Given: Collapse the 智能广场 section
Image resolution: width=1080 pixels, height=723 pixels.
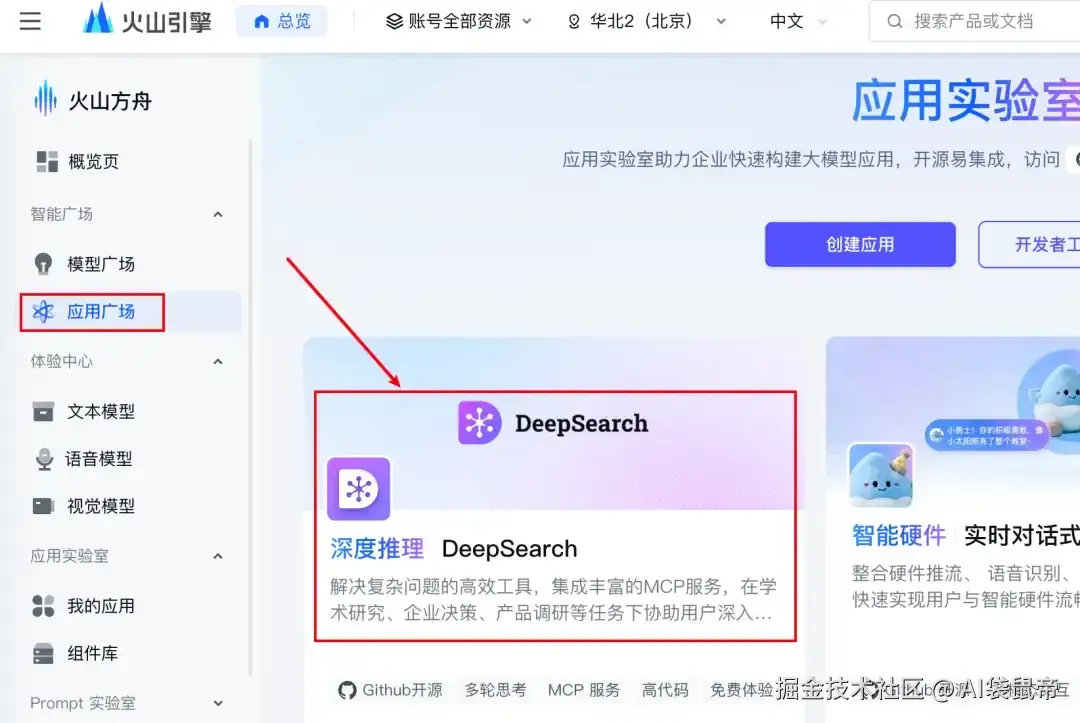Looking at the screenshot, I should point(218,215).
